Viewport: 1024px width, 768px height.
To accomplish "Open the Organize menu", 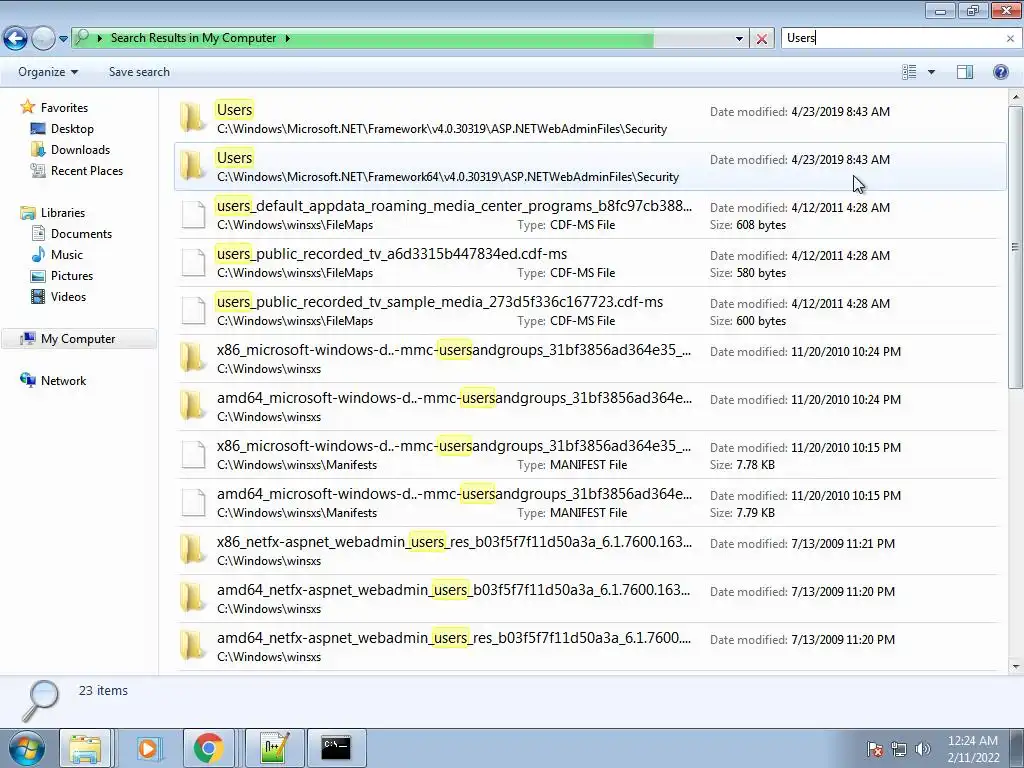I will tap(48, 72).
